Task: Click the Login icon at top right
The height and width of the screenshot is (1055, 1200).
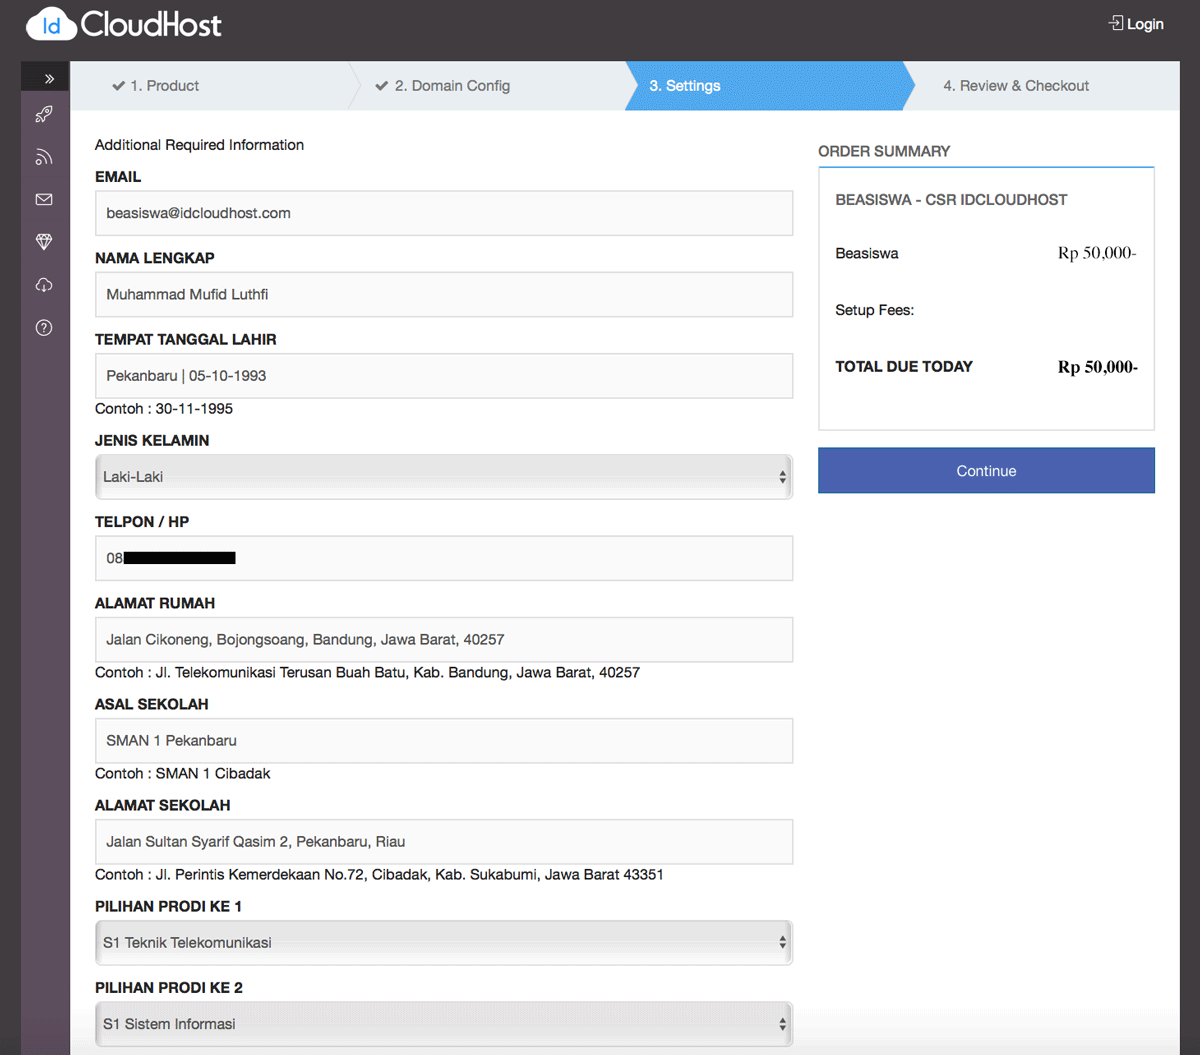Action: (x=1115, y=22)
